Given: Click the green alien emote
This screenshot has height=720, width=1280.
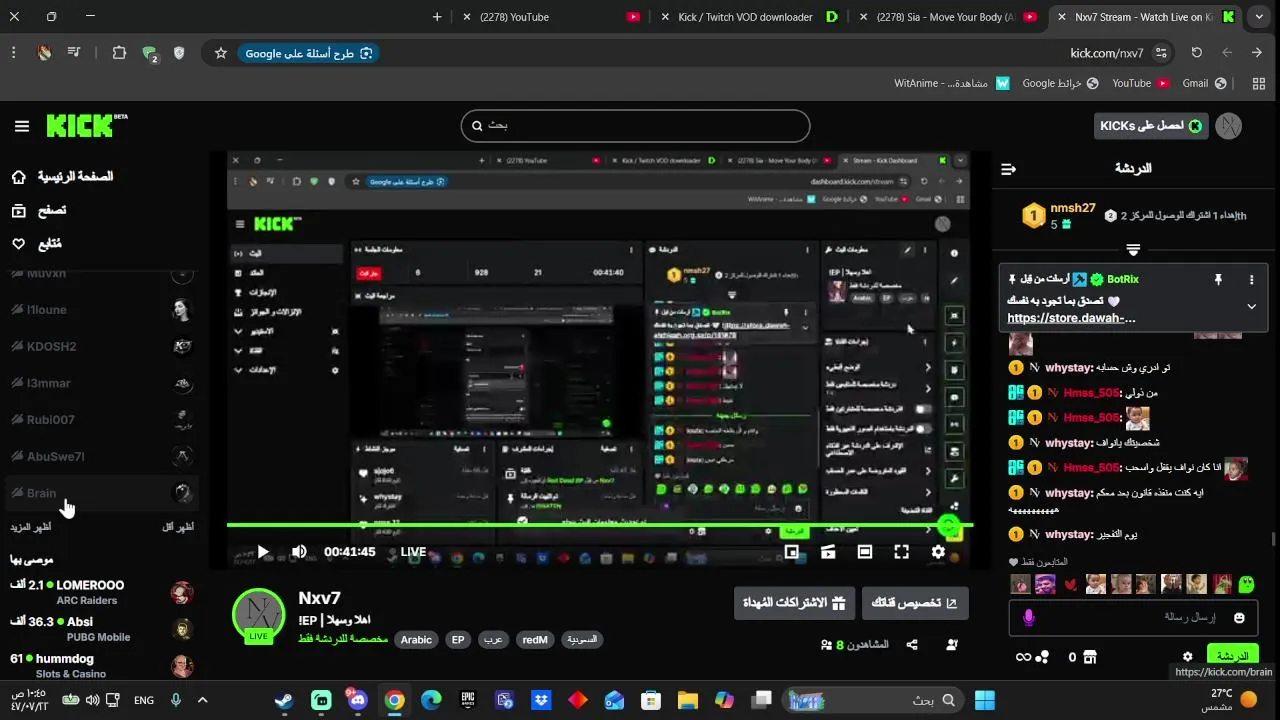Looking at the screenshot, I should [1247, 584].
